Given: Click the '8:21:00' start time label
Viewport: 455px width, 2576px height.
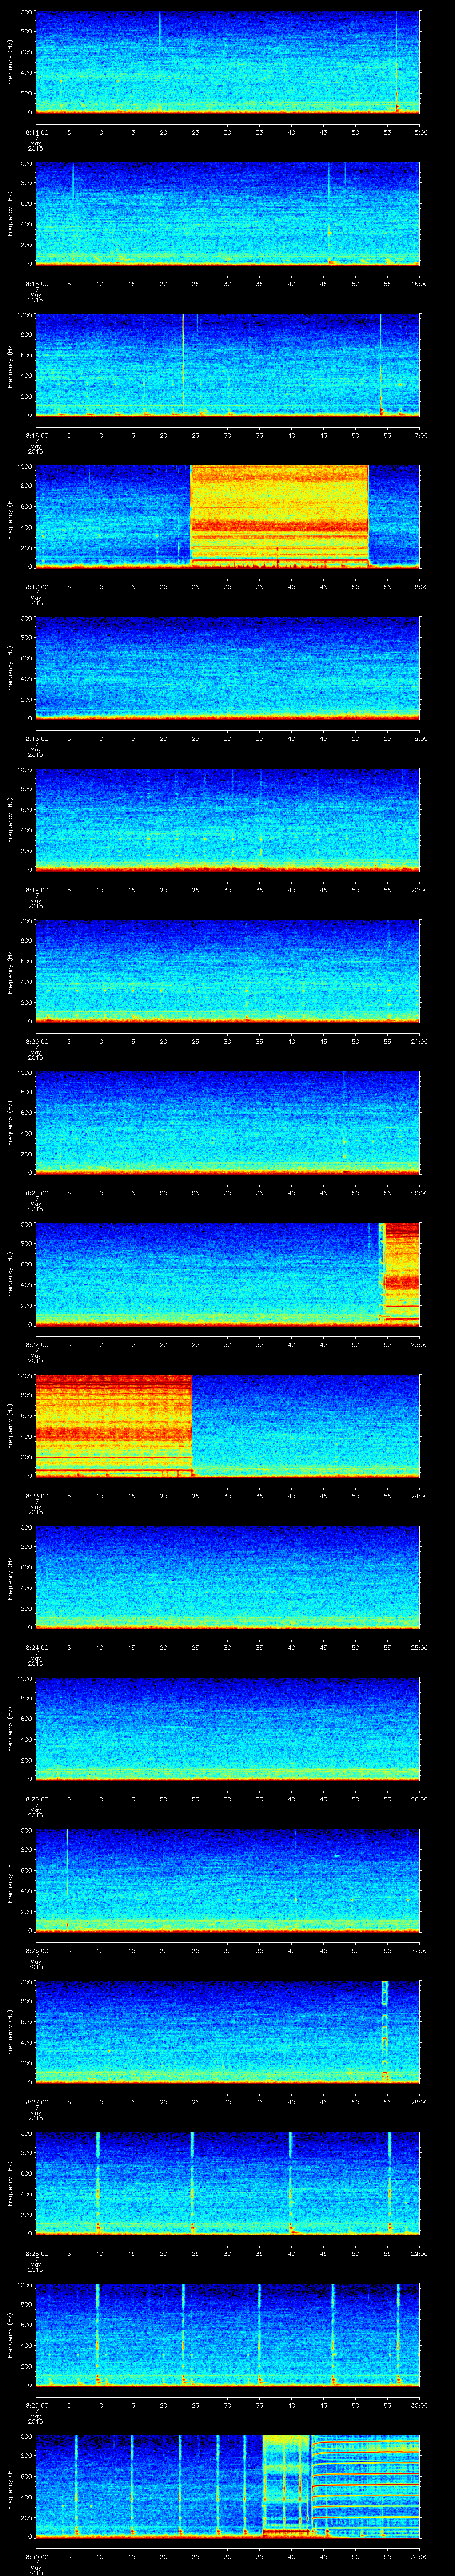Looking at the screenshot, I should click(36, 1192).
